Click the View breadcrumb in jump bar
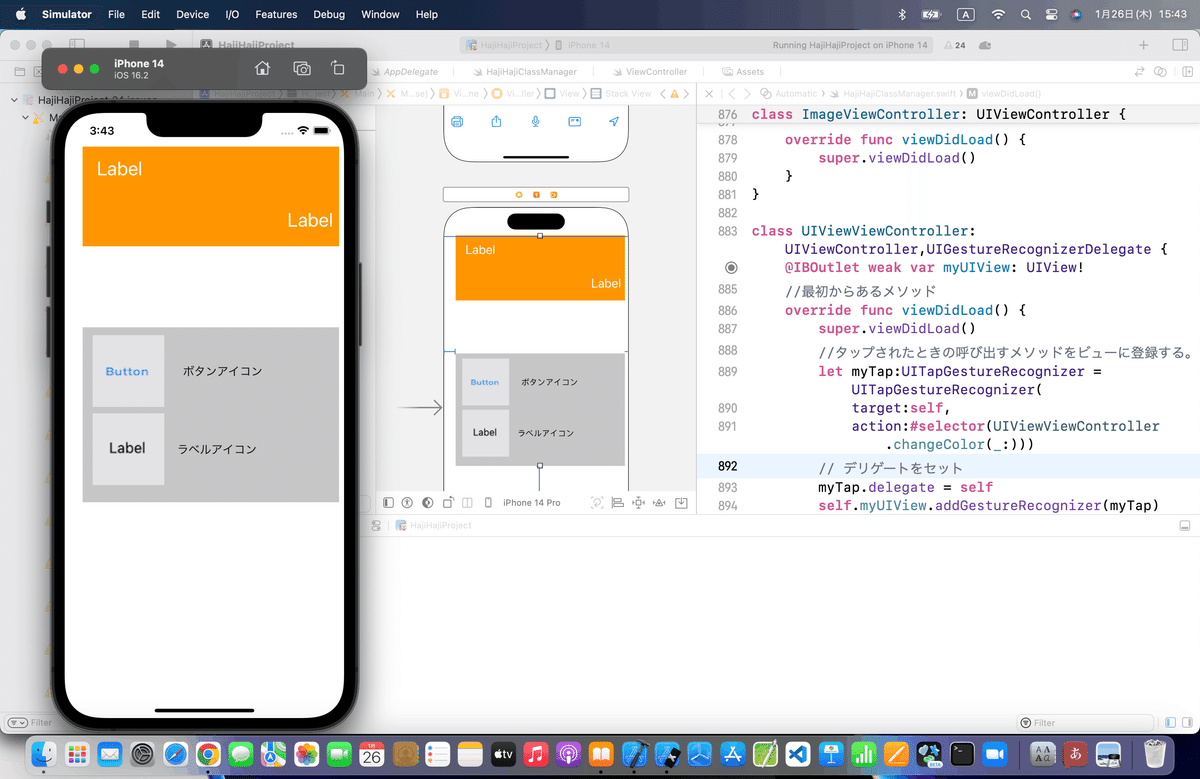This screenshot has height=779, width=1200. click(562, 93)
